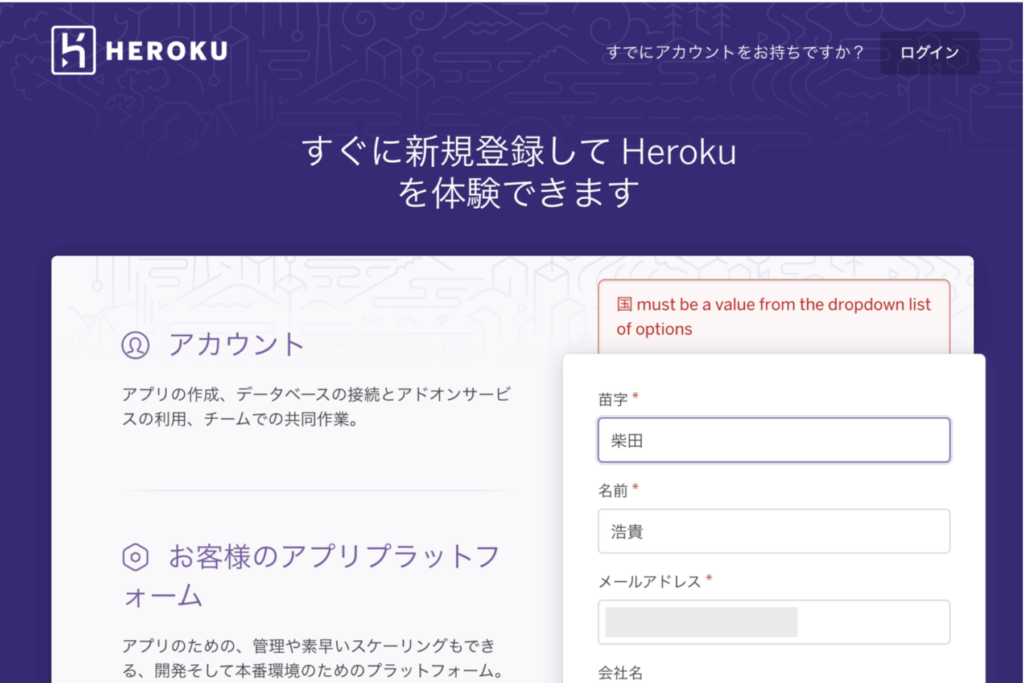
Task: Click the HEROKU wordmark text
Action: [x=169, y=51]
